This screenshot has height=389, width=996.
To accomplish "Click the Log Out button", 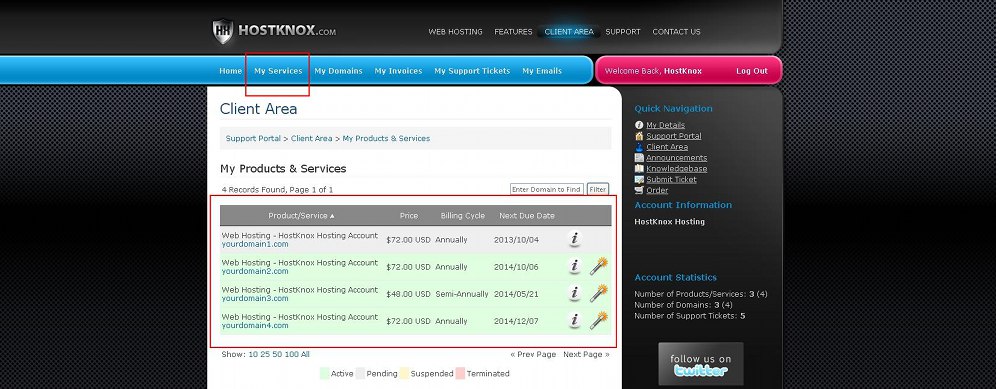I will [x=752, y=71].
